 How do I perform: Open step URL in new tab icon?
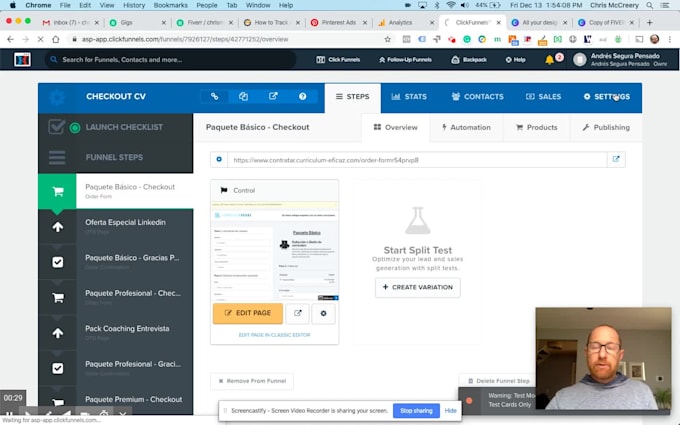tap(616, 159)
